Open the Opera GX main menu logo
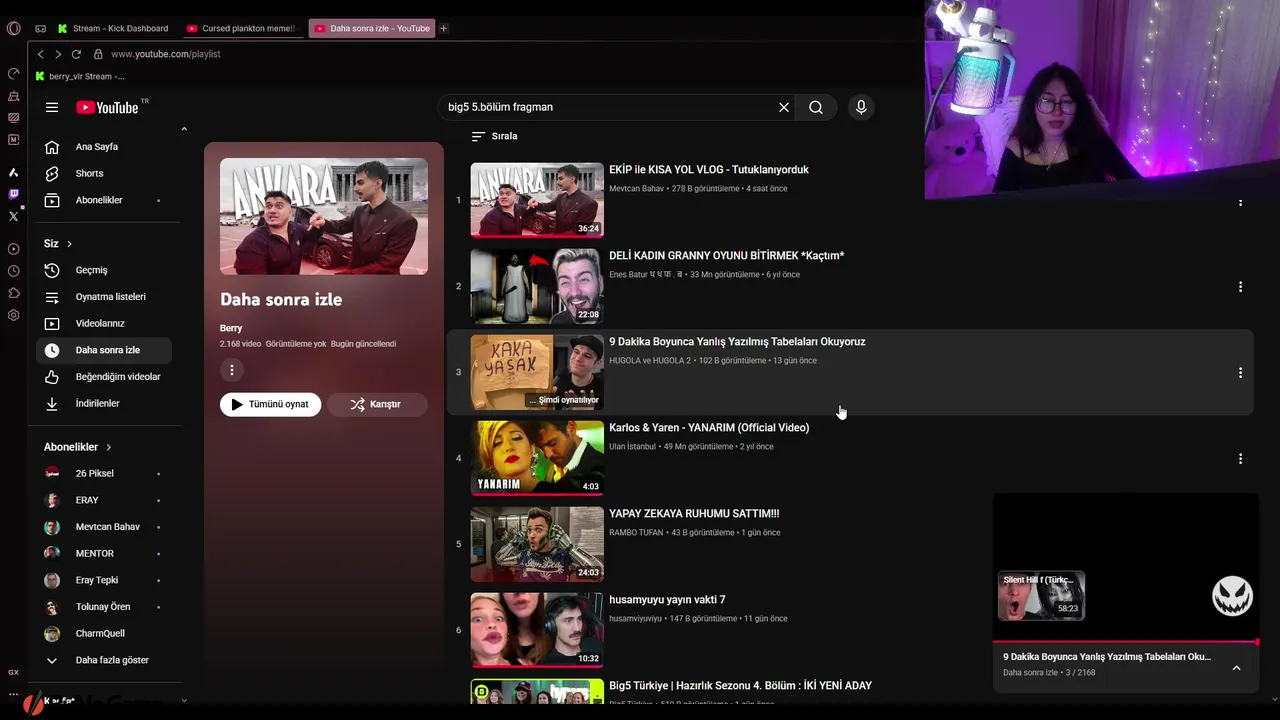 (x=13, y=28)
